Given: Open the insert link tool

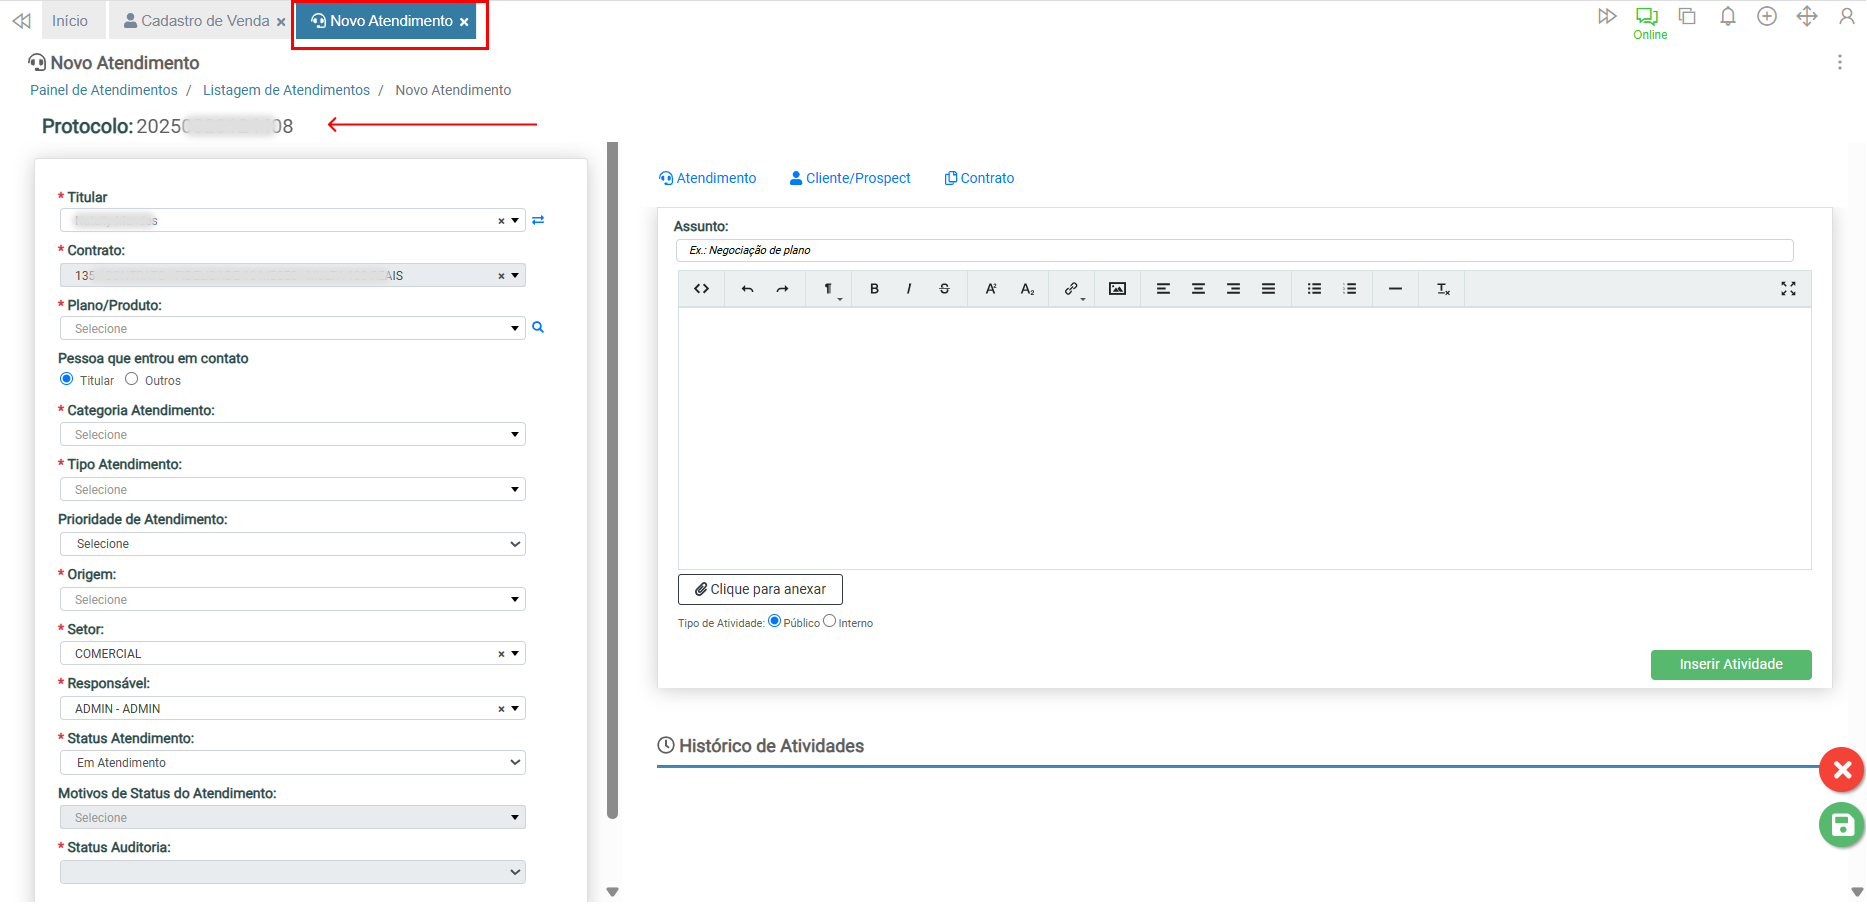Looking at the screenshot, I should (x=1071, y=289).
